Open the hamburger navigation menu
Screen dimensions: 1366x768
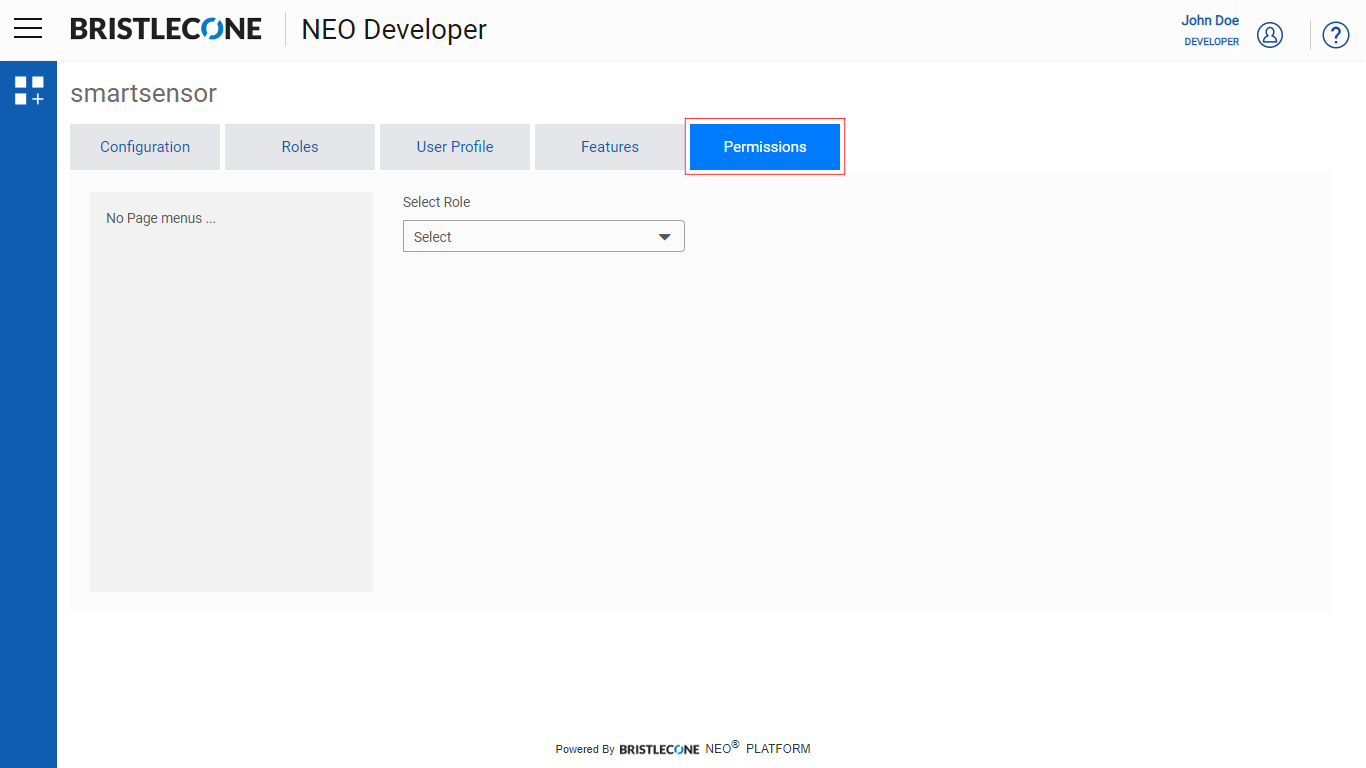tap(28, 29)
